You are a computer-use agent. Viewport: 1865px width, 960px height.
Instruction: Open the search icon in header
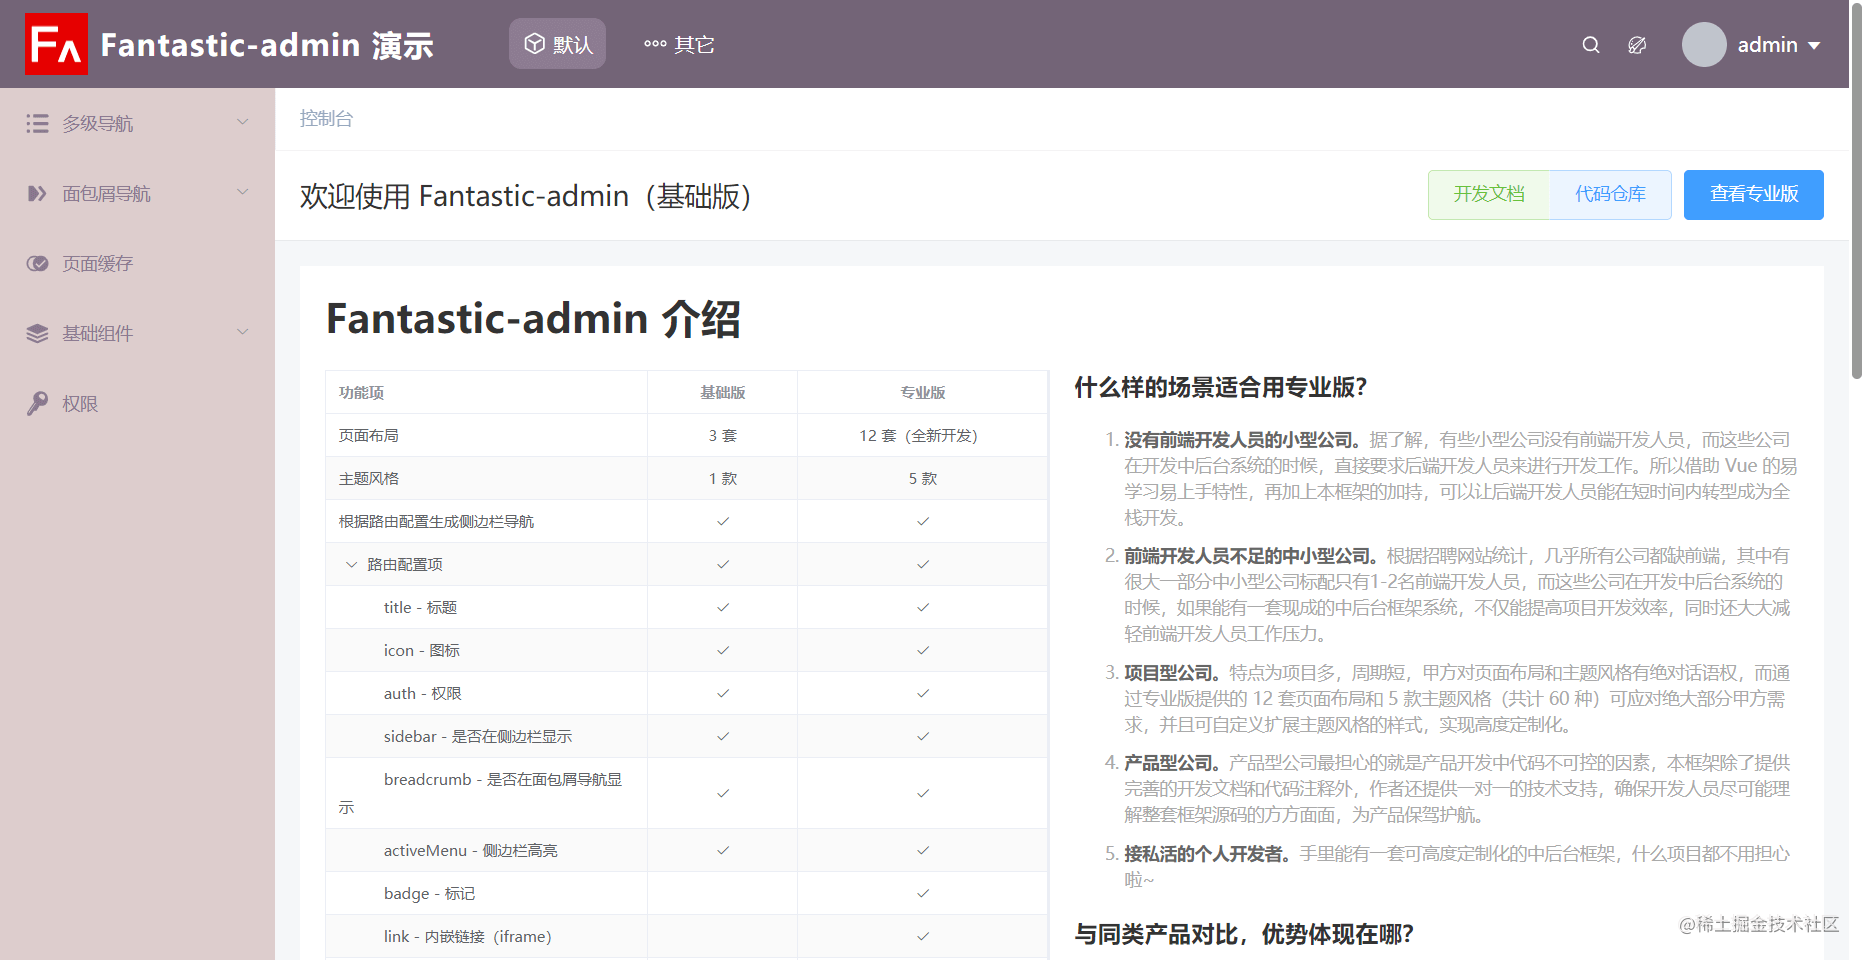[x=1591, y=45]
